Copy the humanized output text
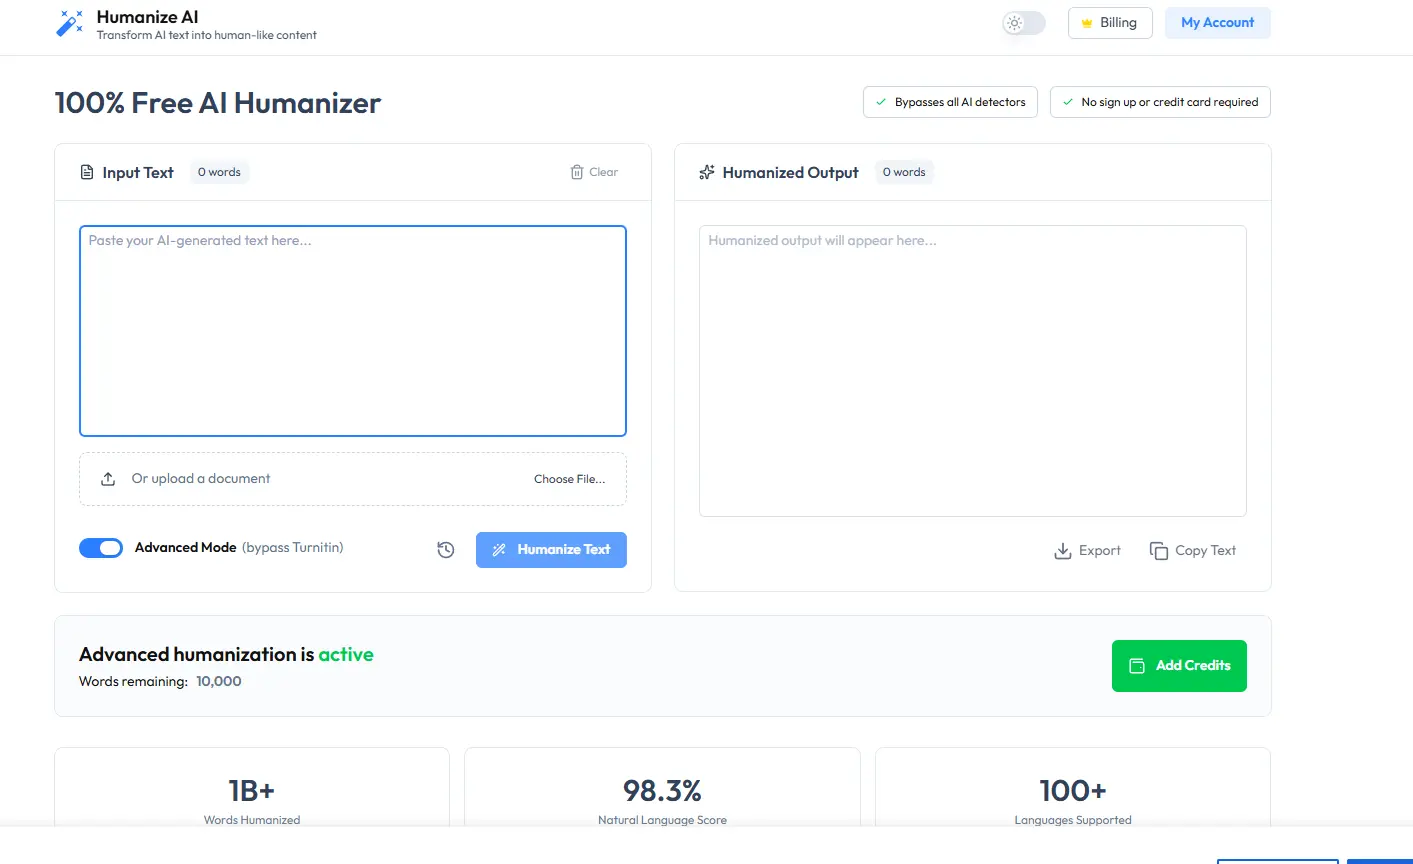 pos(1193,551)
